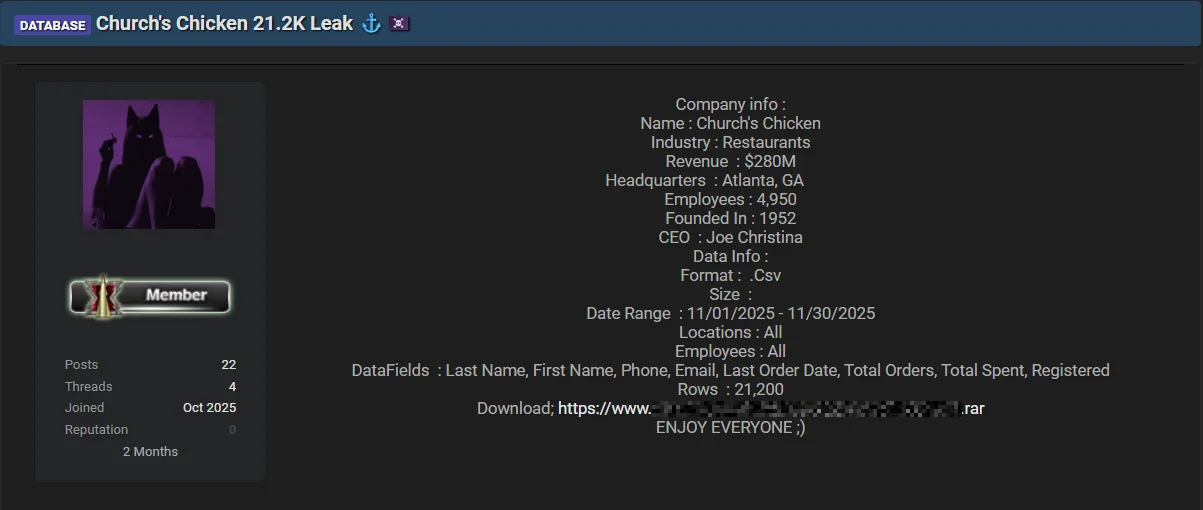Image resolution: width=1203 pixels, height=510 pixels.
Task: Open the Church's Chicken 21.2K Leak title
Action: tap(224, 23)
